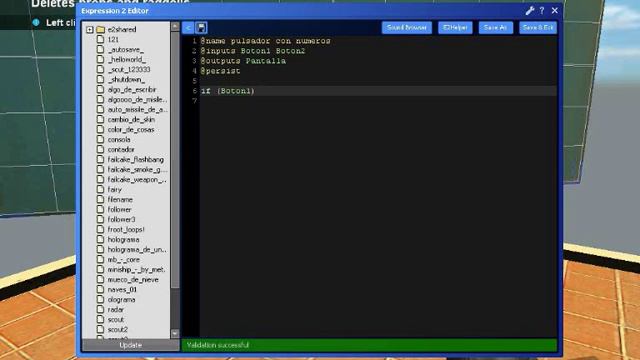The width and height of the screenshot is (640, 360).
Task: Open the _shutdown_ file
Action: (126, 80)
